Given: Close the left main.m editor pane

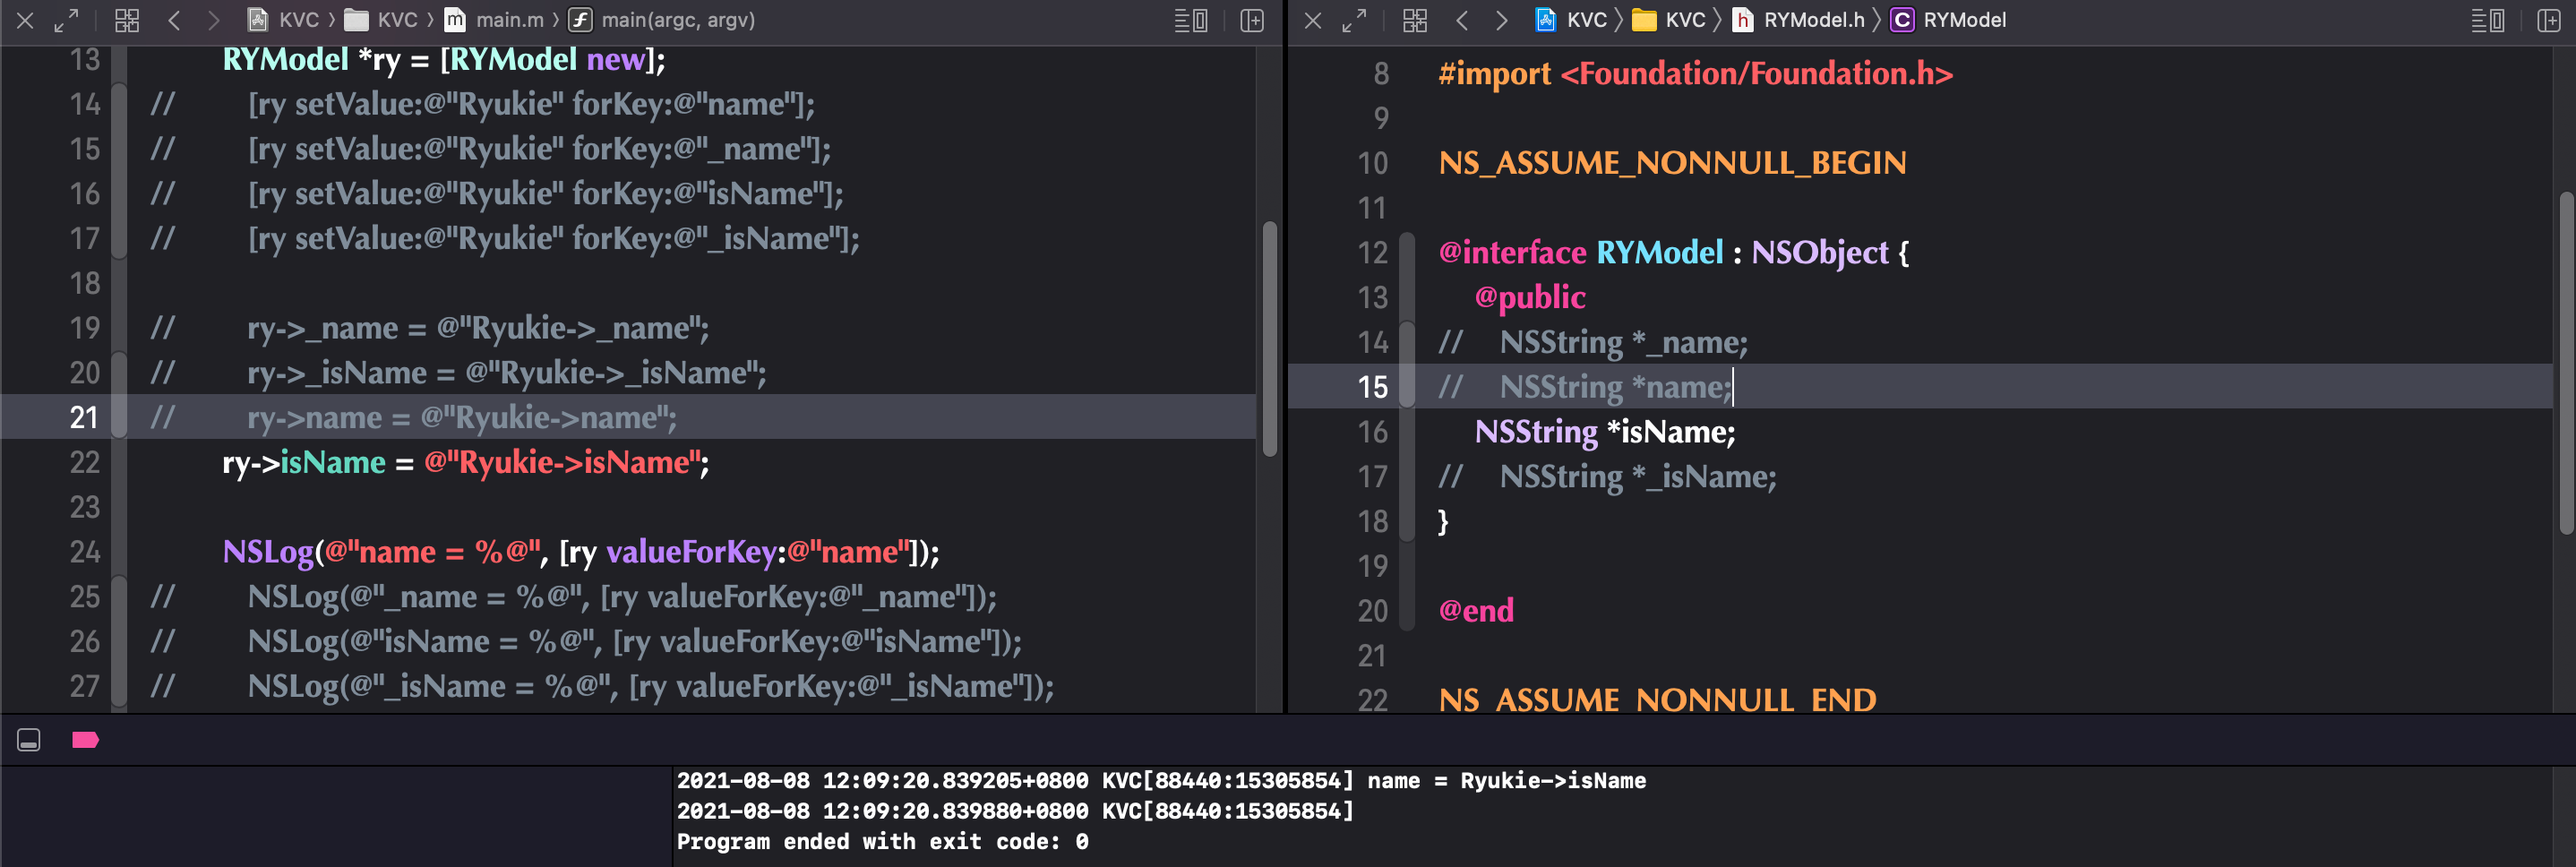Looking at the screenshot, I should click(x=26, y=20).
